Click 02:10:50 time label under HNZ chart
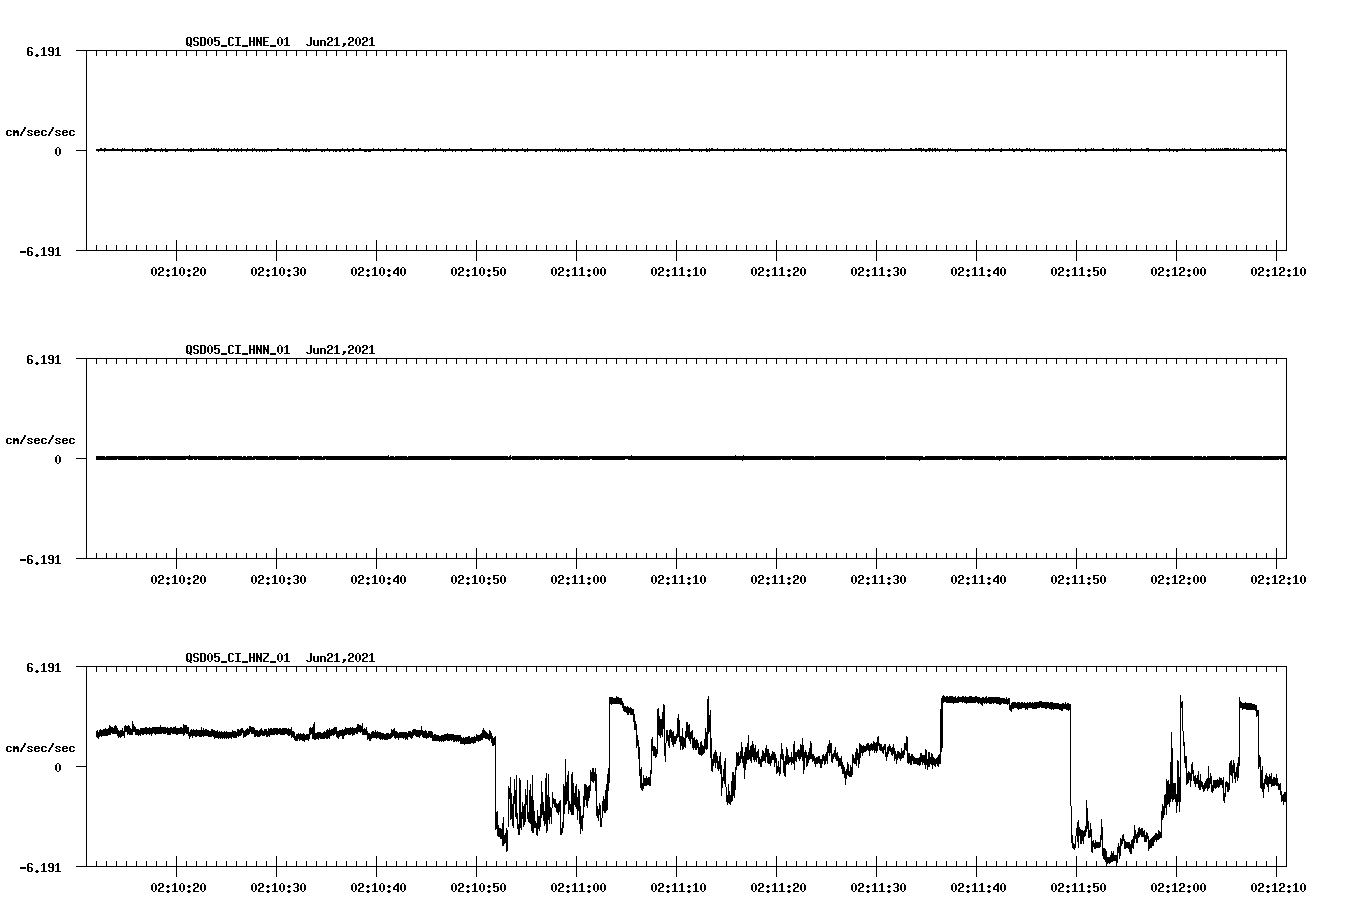The width and height of the screenshot is (1358, 924). click(x=478, y=887)
